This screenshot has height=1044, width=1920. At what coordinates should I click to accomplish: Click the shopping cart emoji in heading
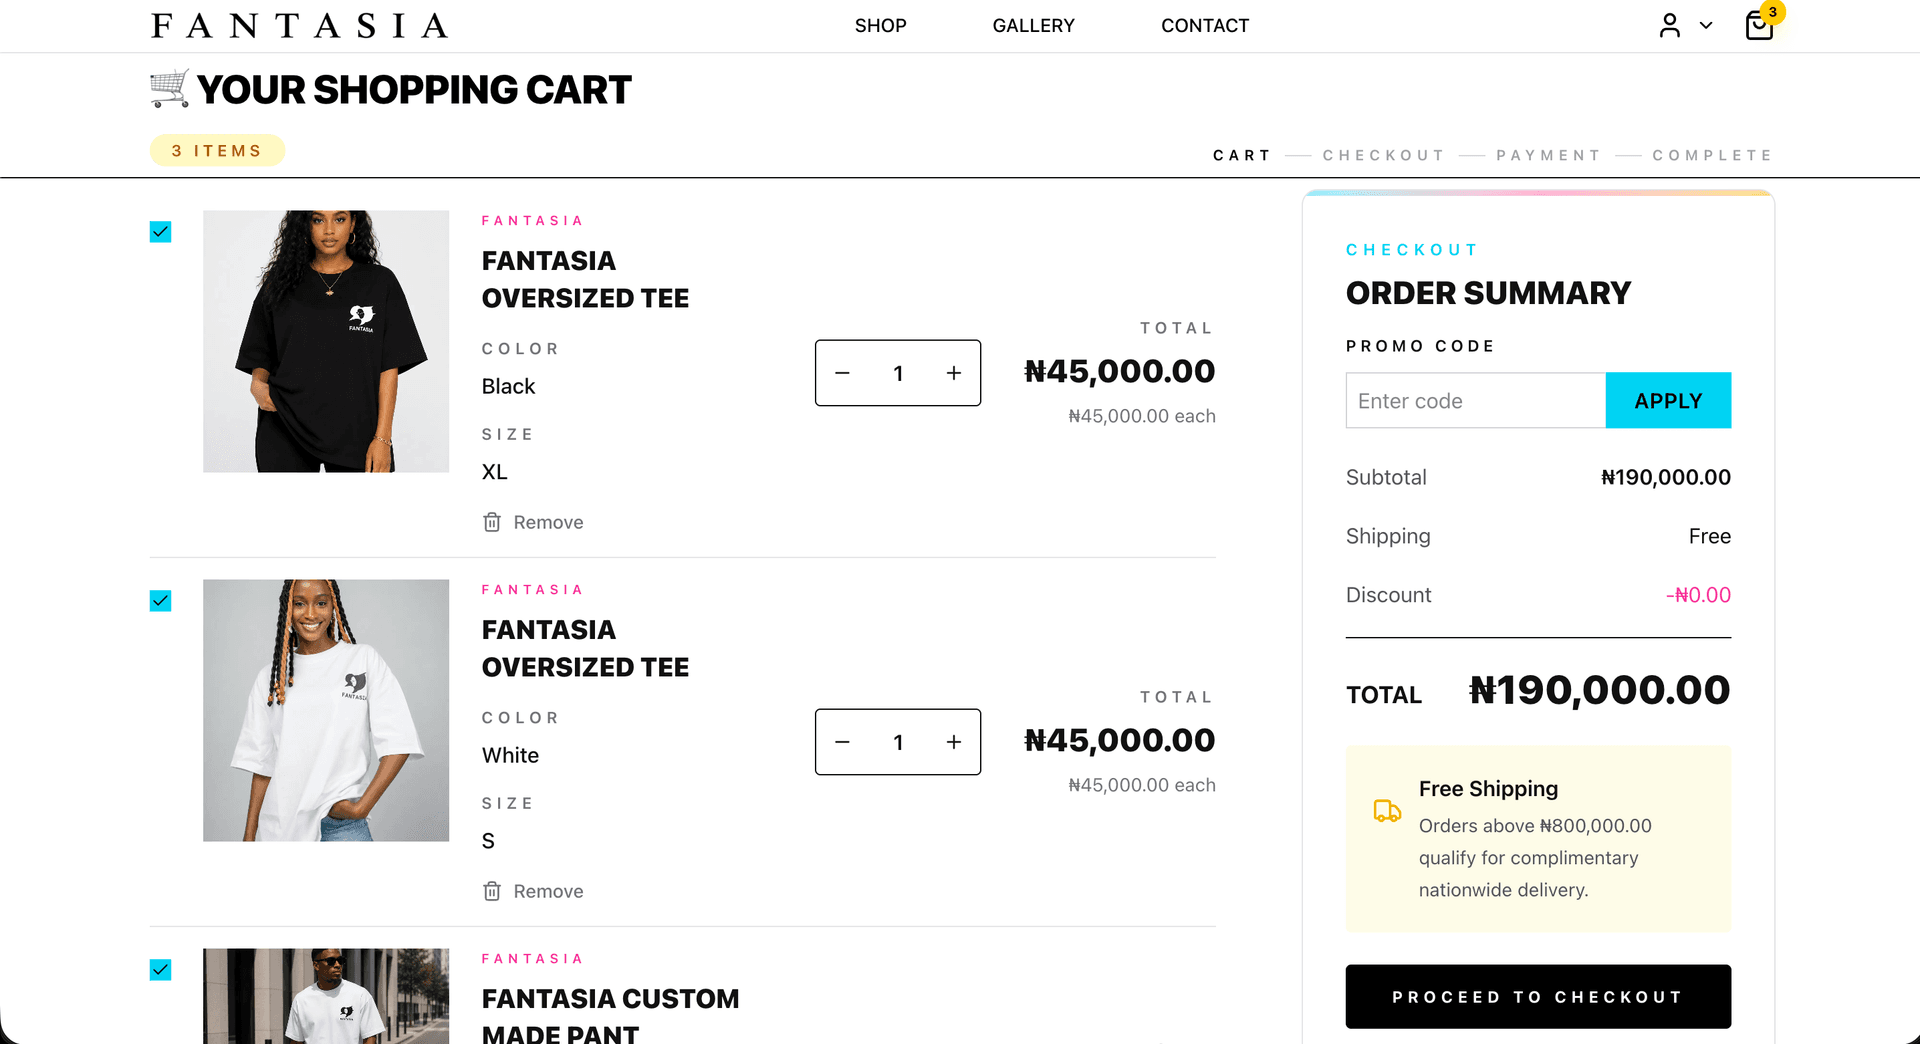pyautogui.click(x=169, y=89)
